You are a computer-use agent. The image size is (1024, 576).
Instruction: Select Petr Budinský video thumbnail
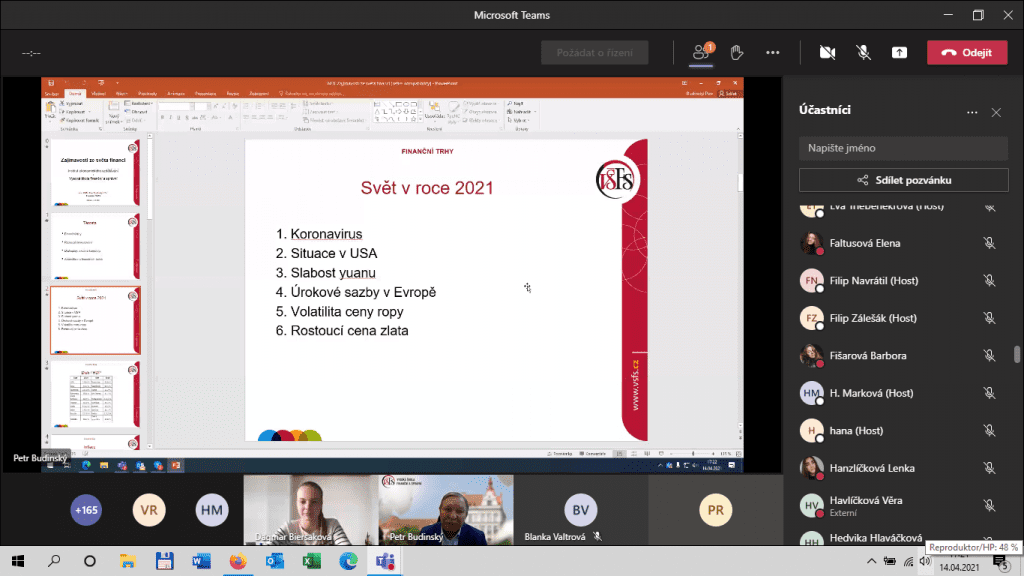click(x=446, y=510)
